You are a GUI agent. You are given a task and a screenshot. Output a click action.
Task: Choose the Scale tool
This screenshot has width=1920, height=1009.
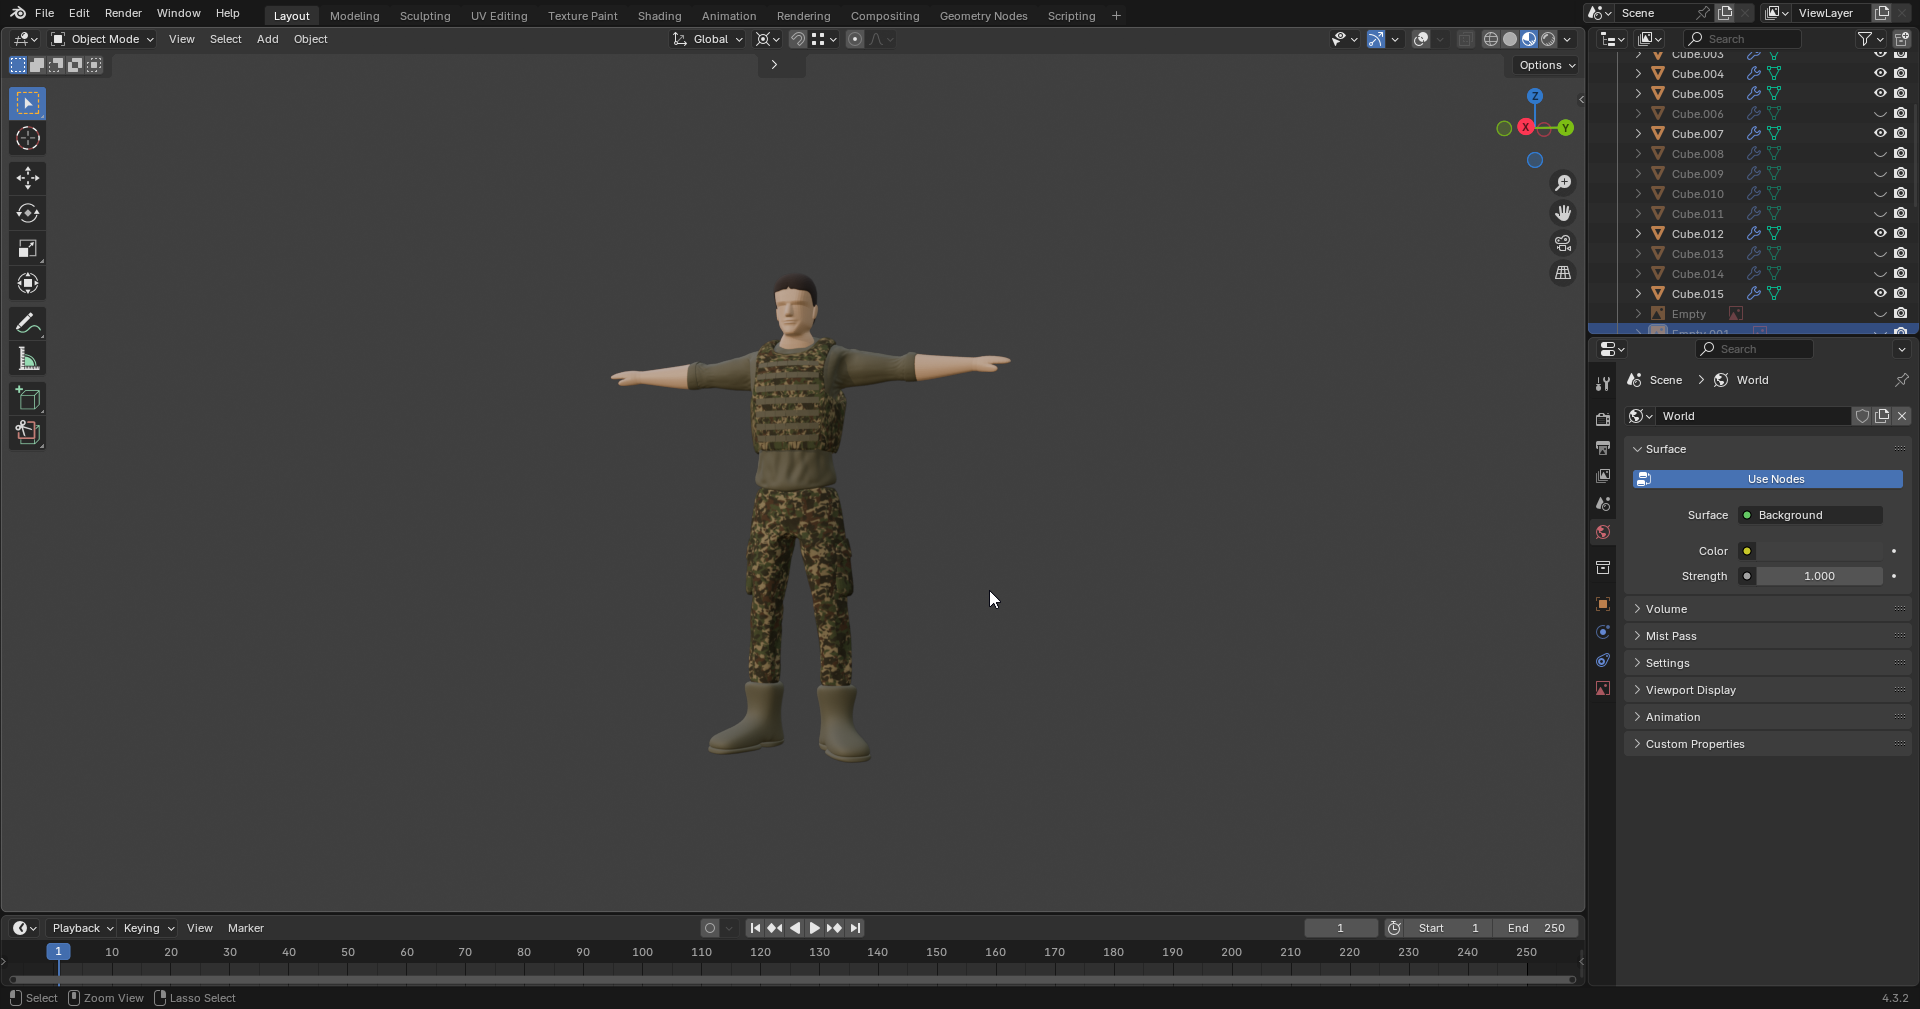[x=28, y=249]
